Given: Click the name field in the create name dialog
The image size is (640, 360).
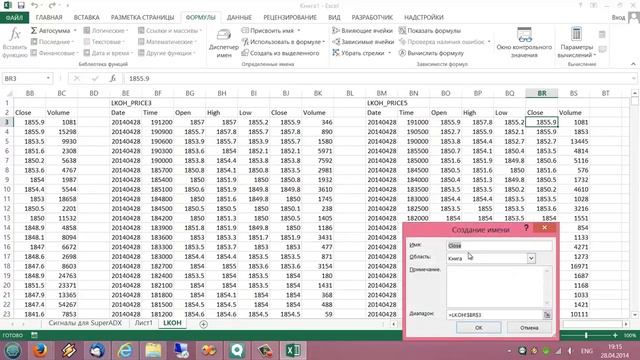Looking at the screenshot, I should coord(499,245).
